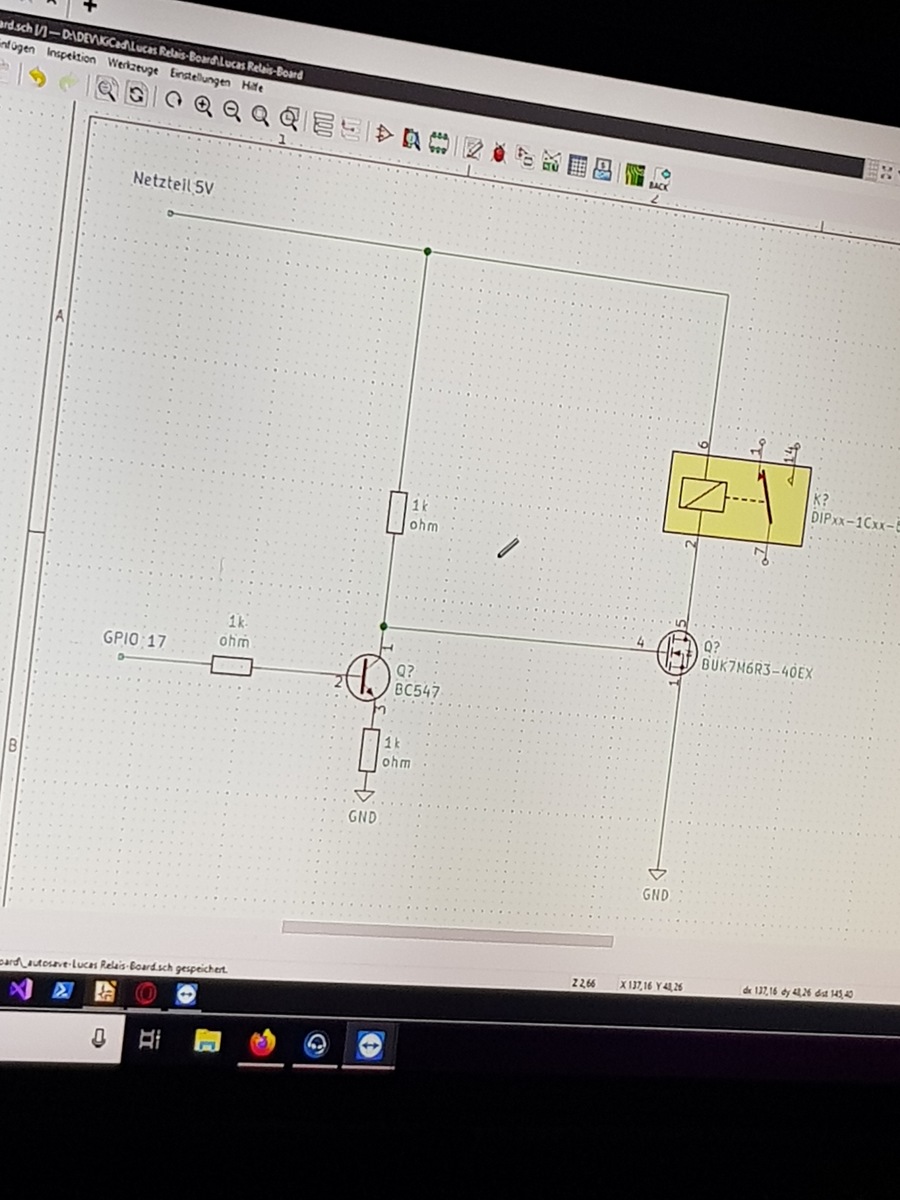Open the Symbol Library Browser icon
This screenshot has width=900, height=1200.
(410, 137)
